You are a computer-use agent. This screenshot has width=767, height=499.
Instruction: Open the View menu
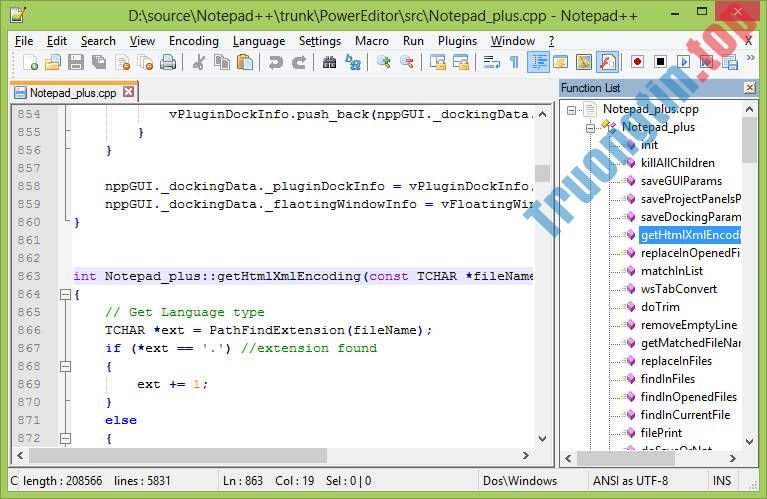coord(142,41)
